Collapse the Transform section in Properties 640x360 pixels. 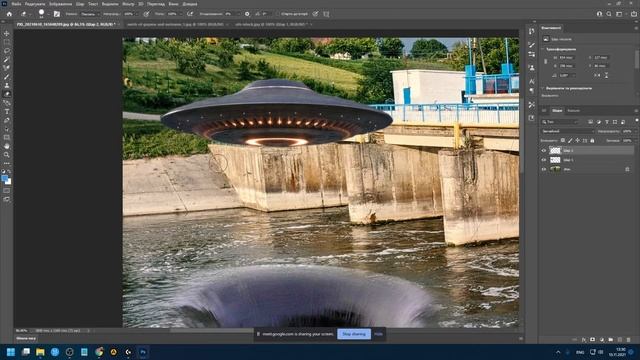pos(543,49)
